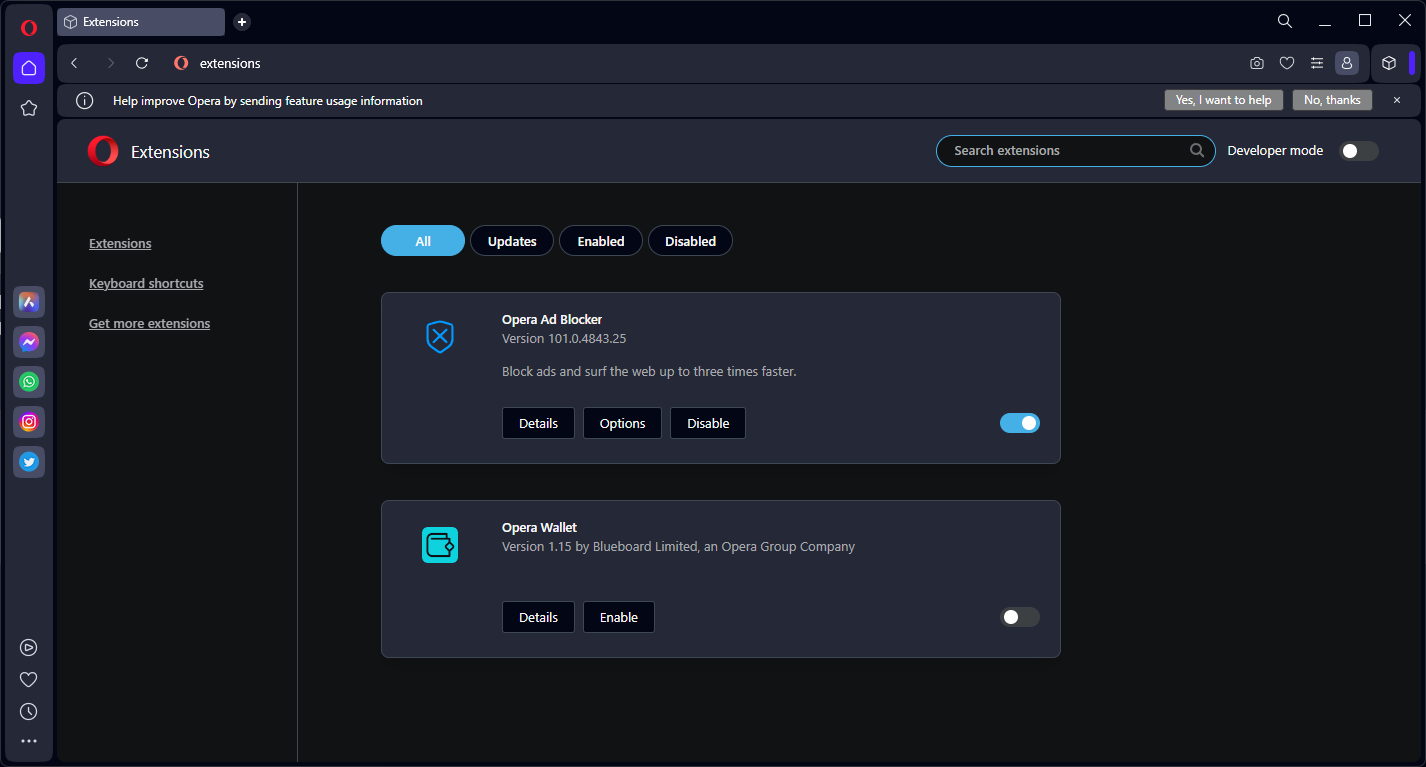This screenshot has width=1426, height=767.
Task: Click the Extensions cube toolbar icon
Action: point(1389,63)
